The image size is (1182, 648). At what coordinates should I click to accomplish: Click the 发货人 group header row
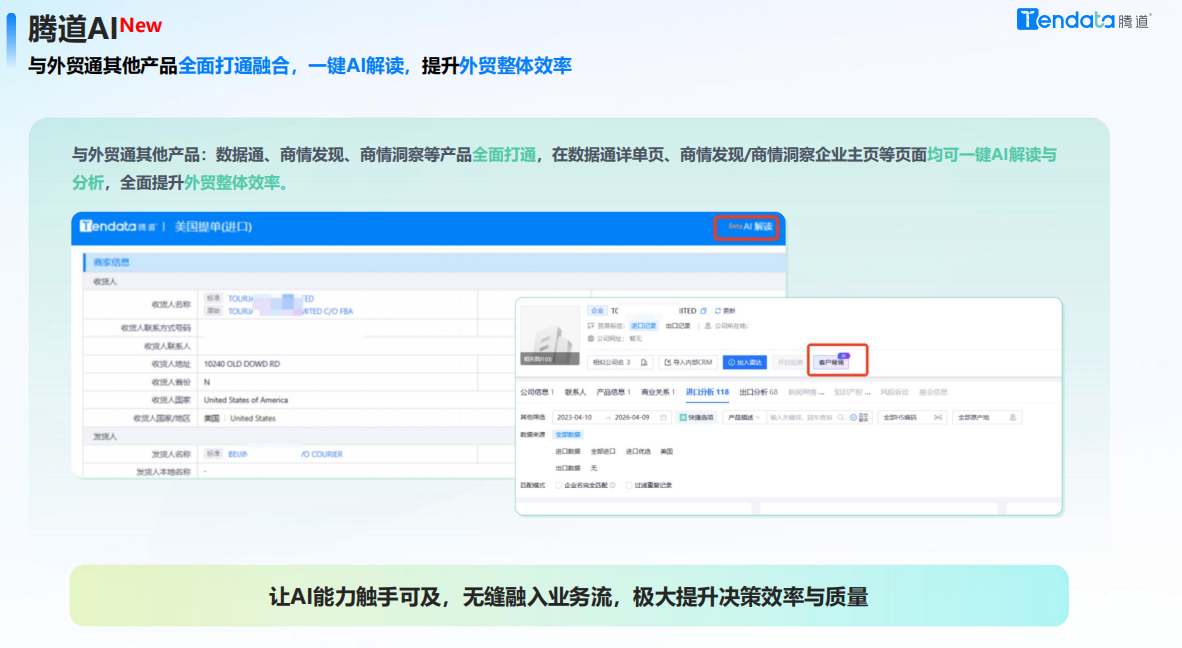pos(299,436)
